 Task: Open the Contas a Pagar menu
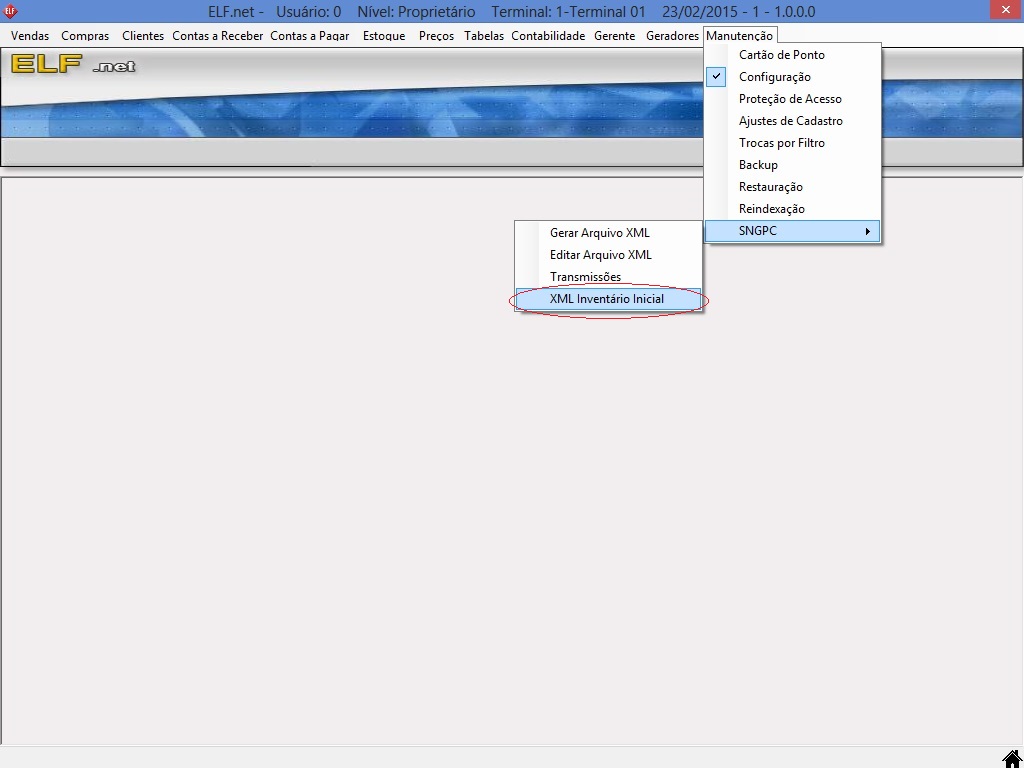(310, 36)
